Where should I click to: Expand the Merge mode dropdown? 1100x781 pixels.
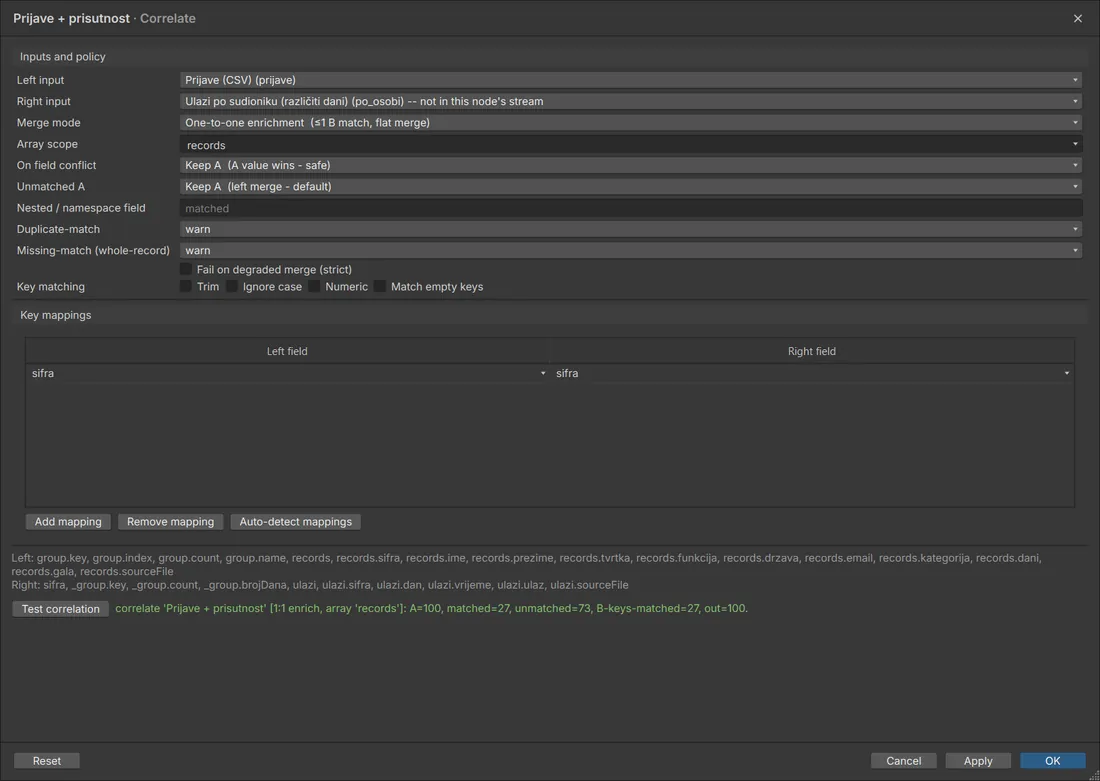[x=631, y=123]
